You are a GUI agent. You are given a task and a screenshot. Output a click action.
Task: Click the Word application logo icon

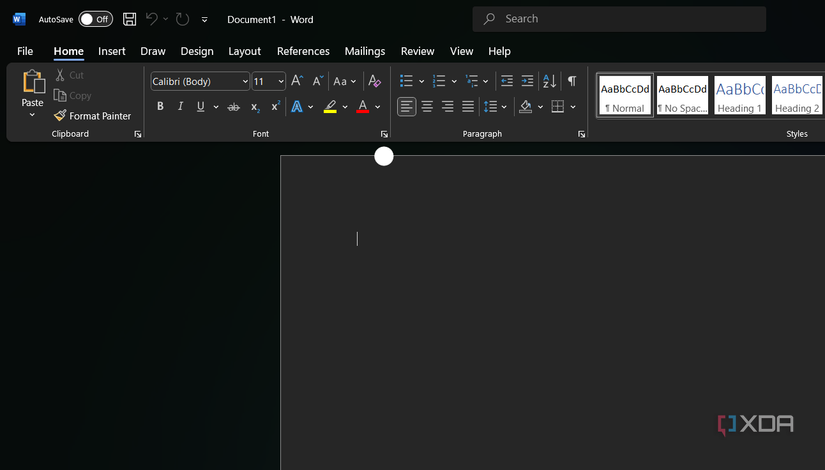coord(19,19)
